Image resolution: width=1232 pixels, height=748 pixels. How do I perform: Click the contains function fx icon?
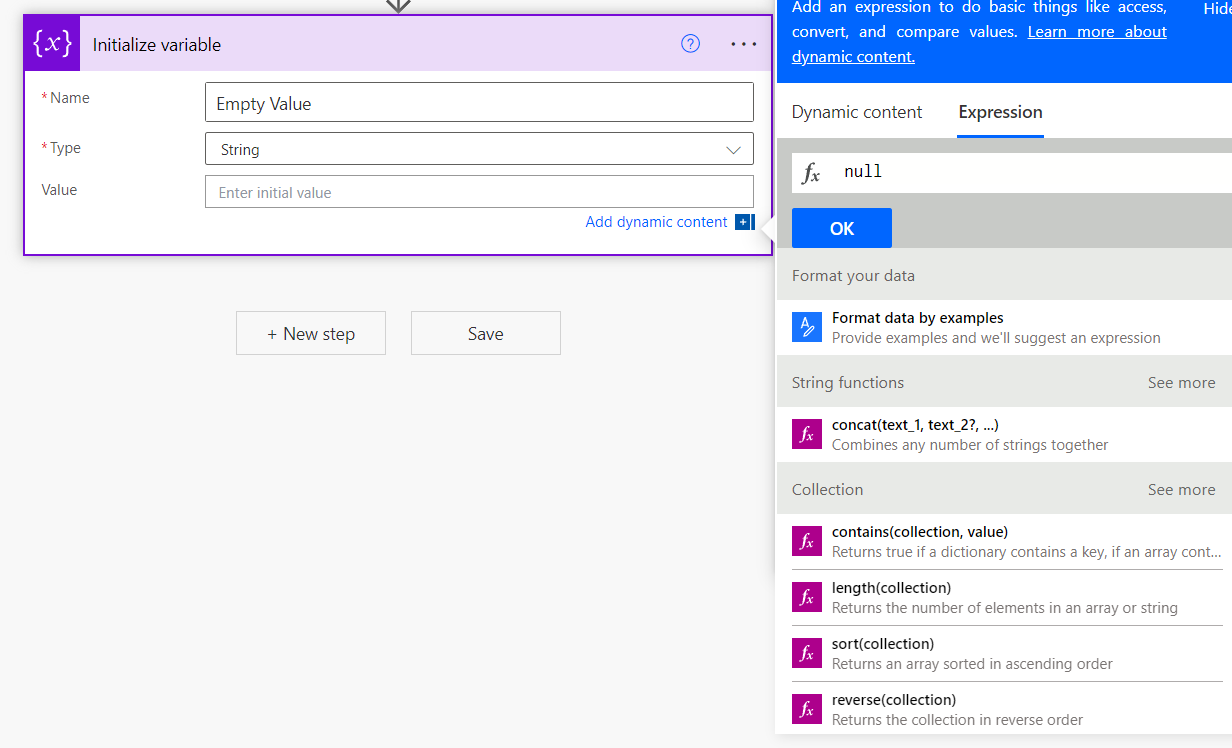point(807,541)
